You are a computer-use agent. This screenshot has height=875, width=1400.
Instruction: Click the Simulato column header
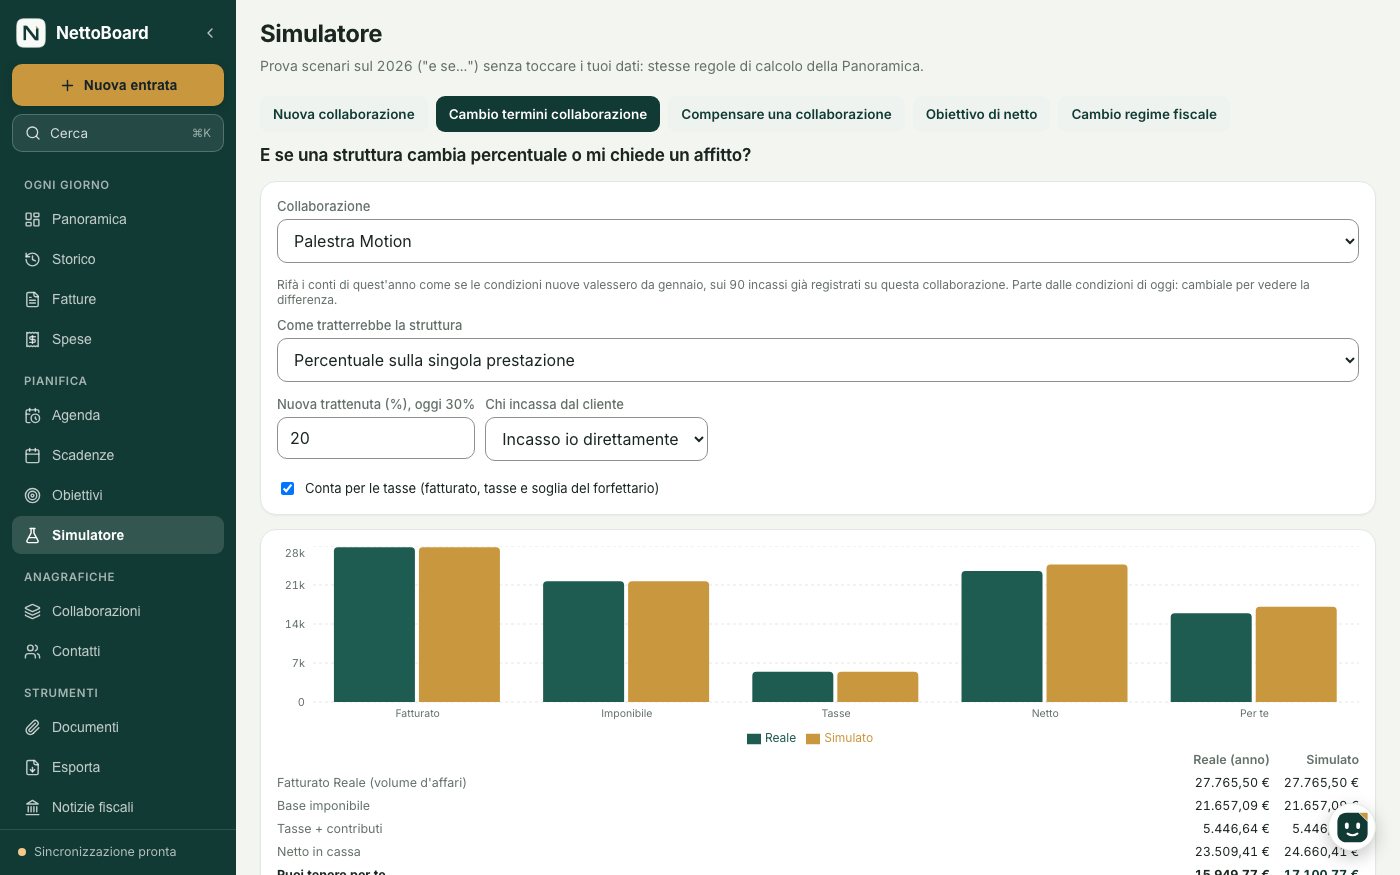click(1332, 760)
